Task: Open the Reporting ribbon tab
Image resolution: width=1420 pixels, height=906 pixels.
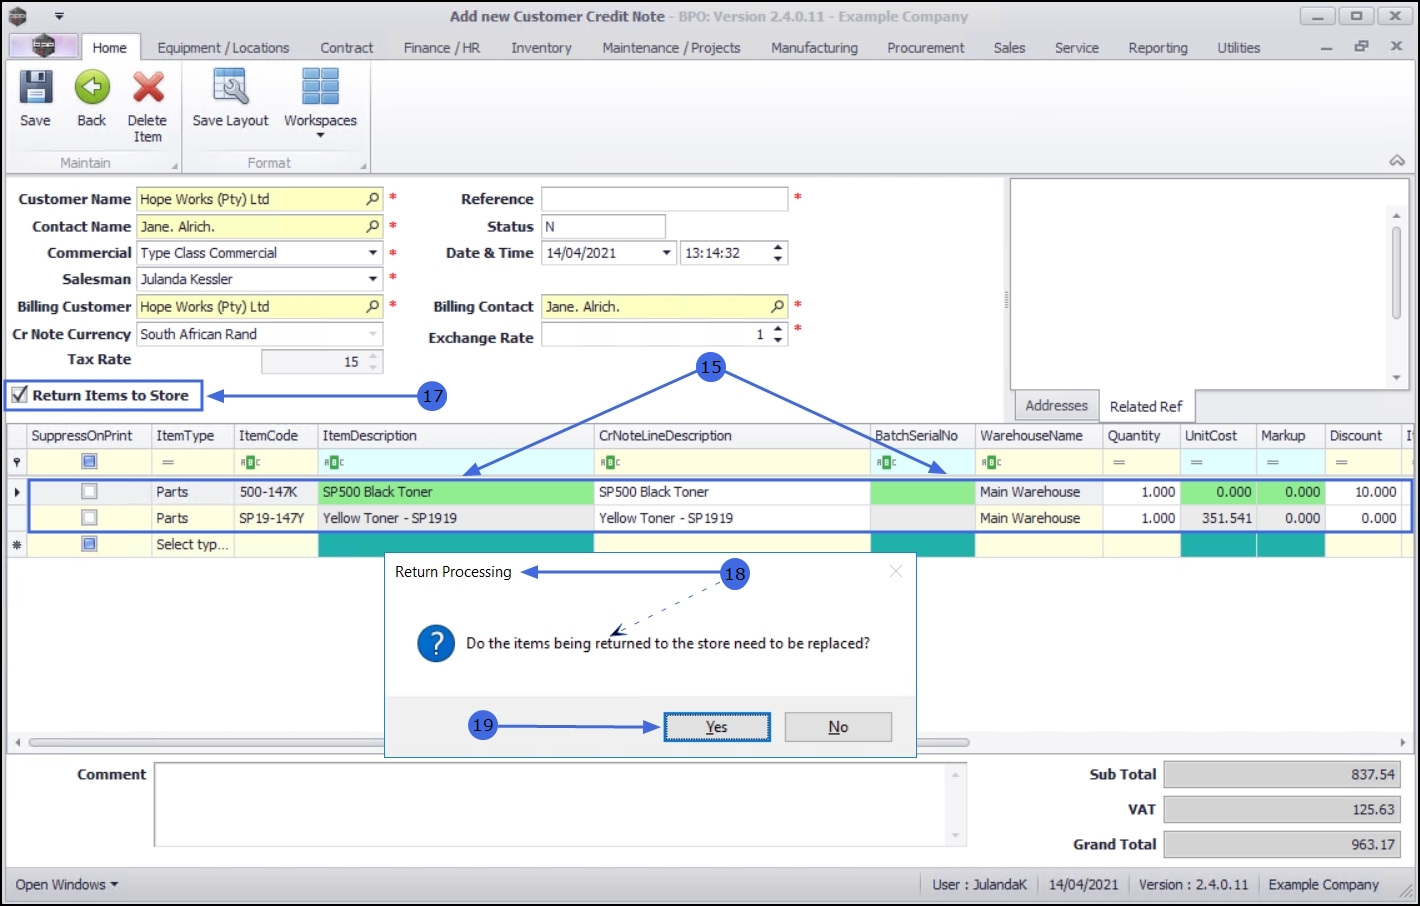Action: click(1158, 47)
